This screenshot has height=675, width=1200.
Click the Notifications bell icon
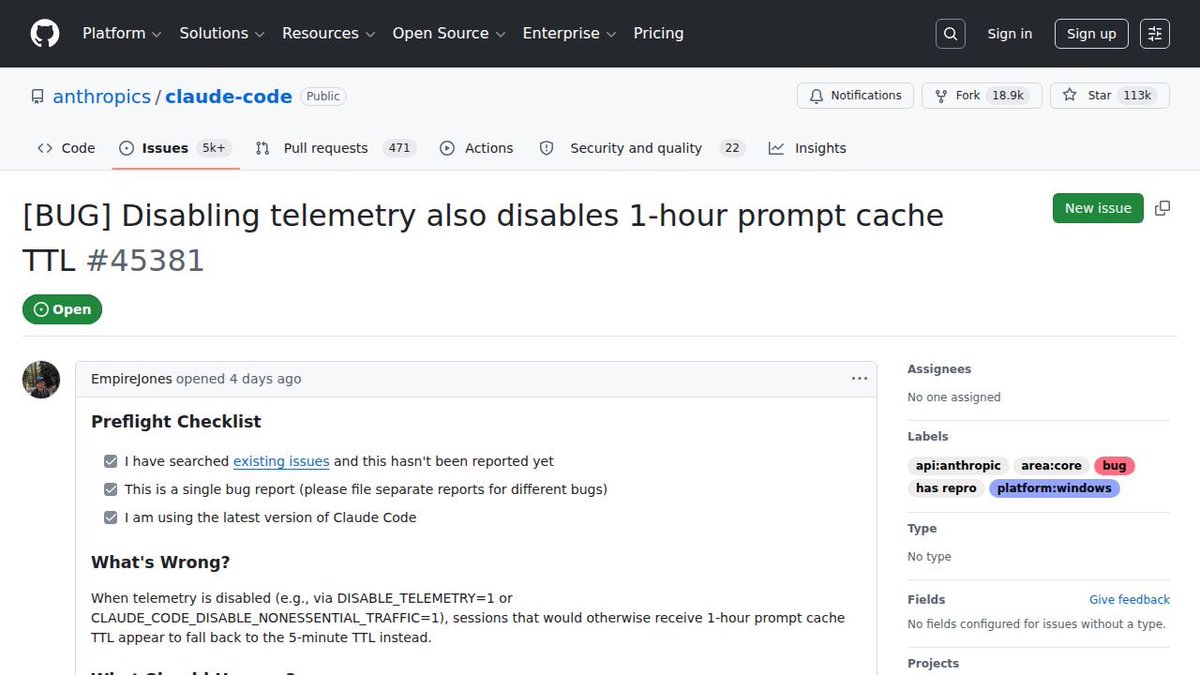point(816,96)
